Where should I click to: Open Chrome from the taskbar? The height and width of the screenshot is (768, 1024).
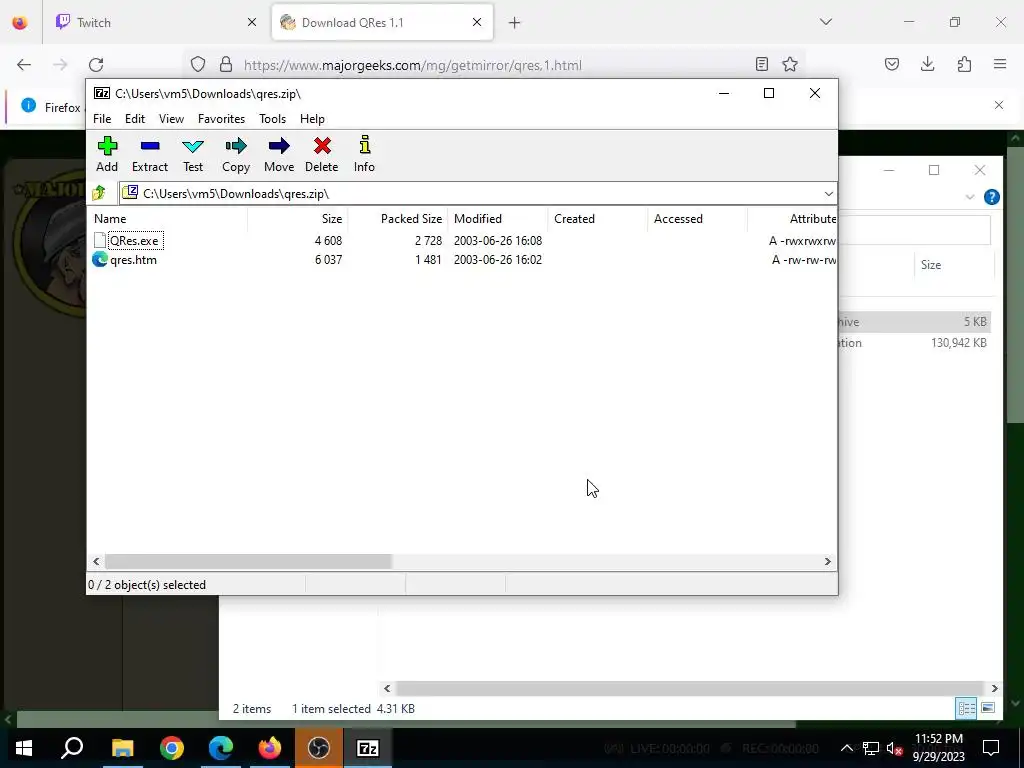[172, 748]
